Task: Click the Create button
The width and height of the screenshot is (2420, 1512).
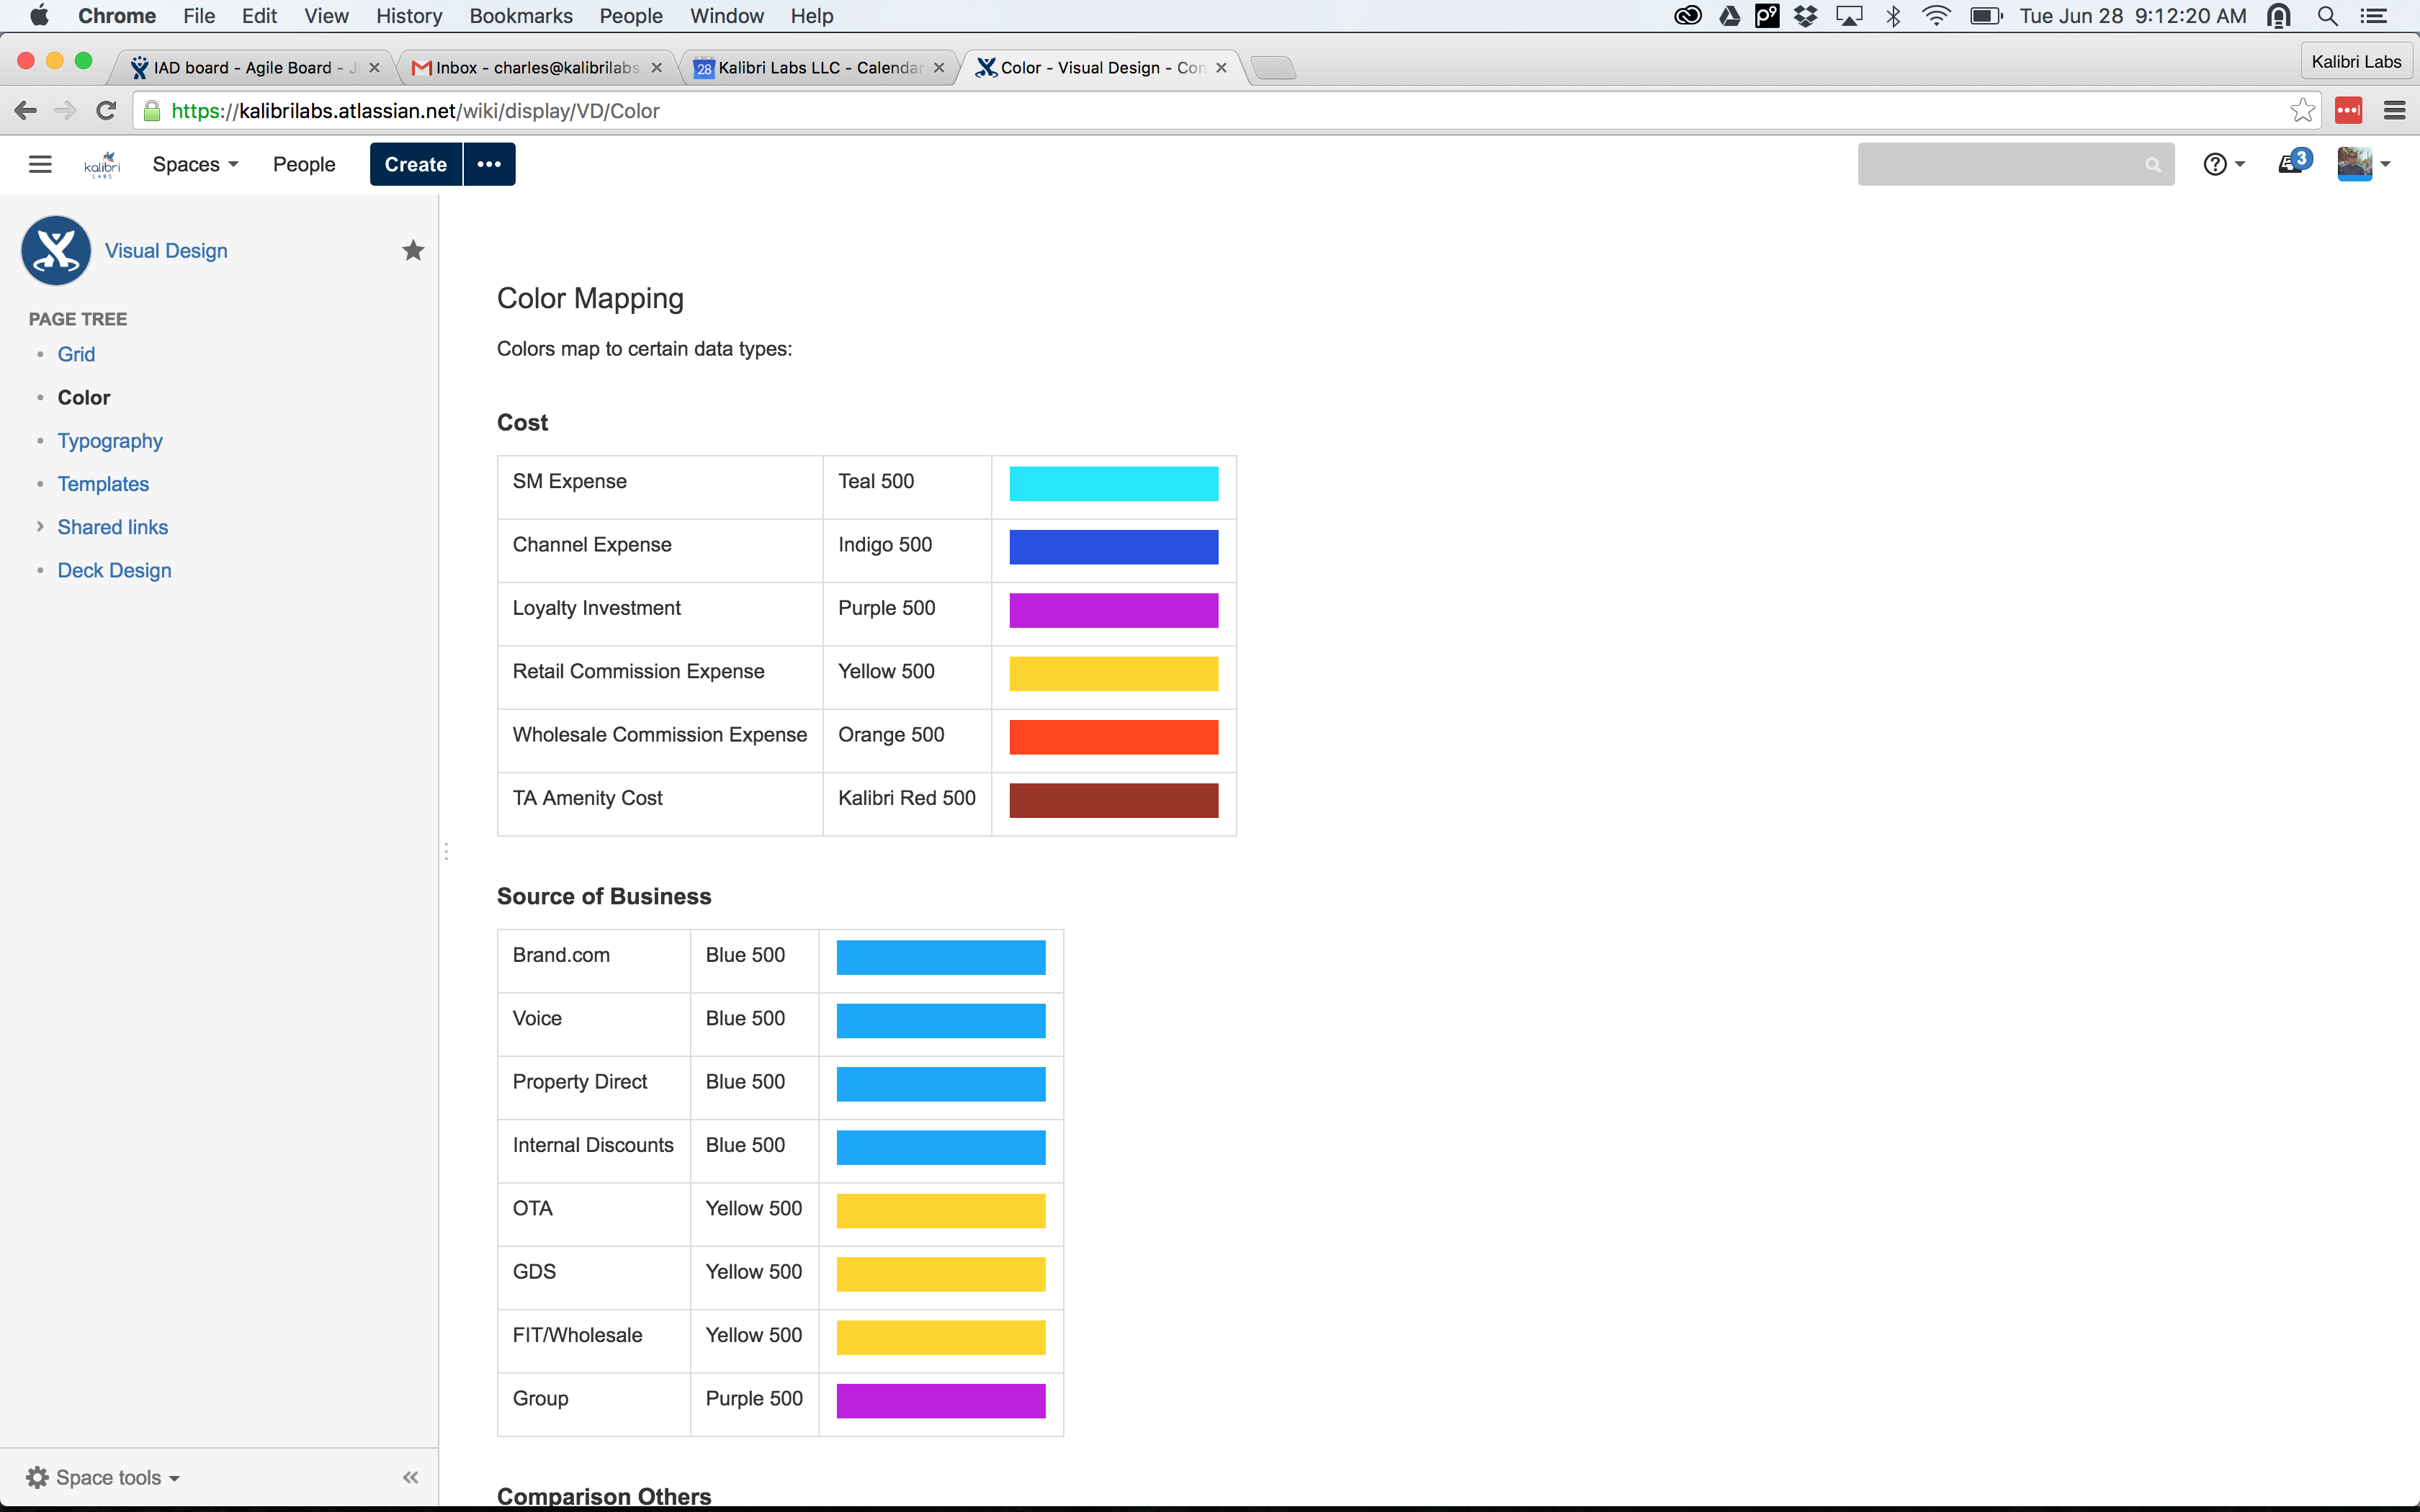Action: 415,164
